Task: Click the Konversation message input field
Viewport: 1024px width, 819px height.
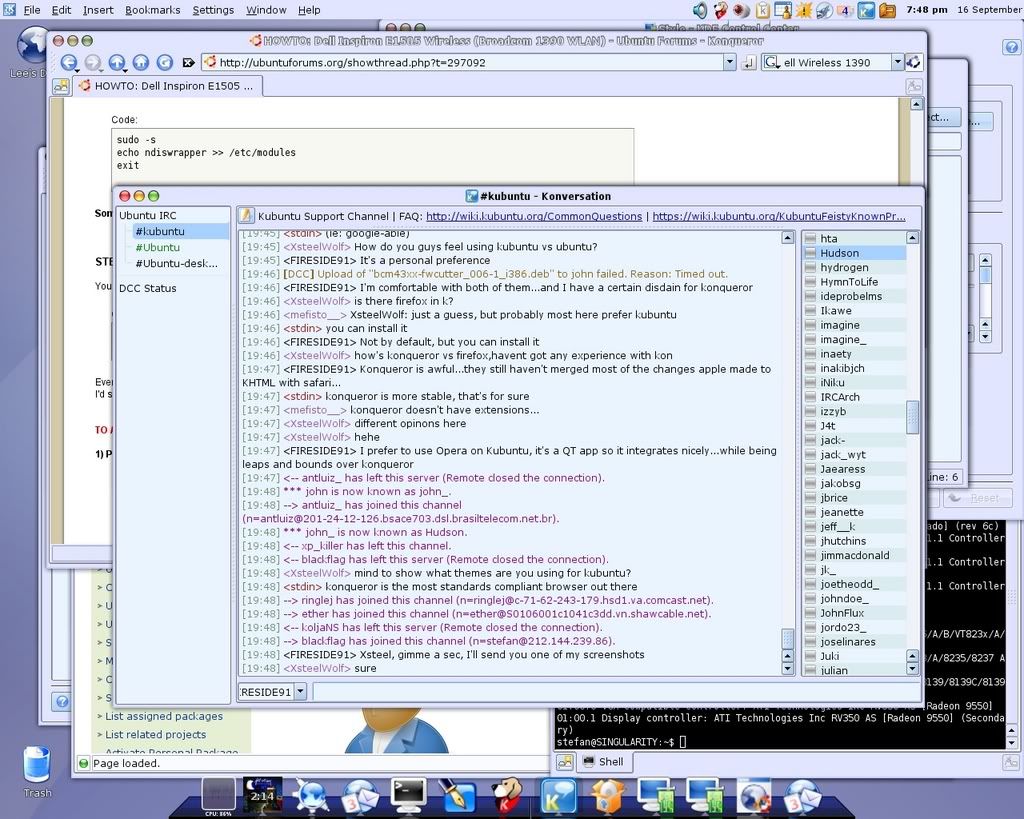Action: (x=615, y=691)
